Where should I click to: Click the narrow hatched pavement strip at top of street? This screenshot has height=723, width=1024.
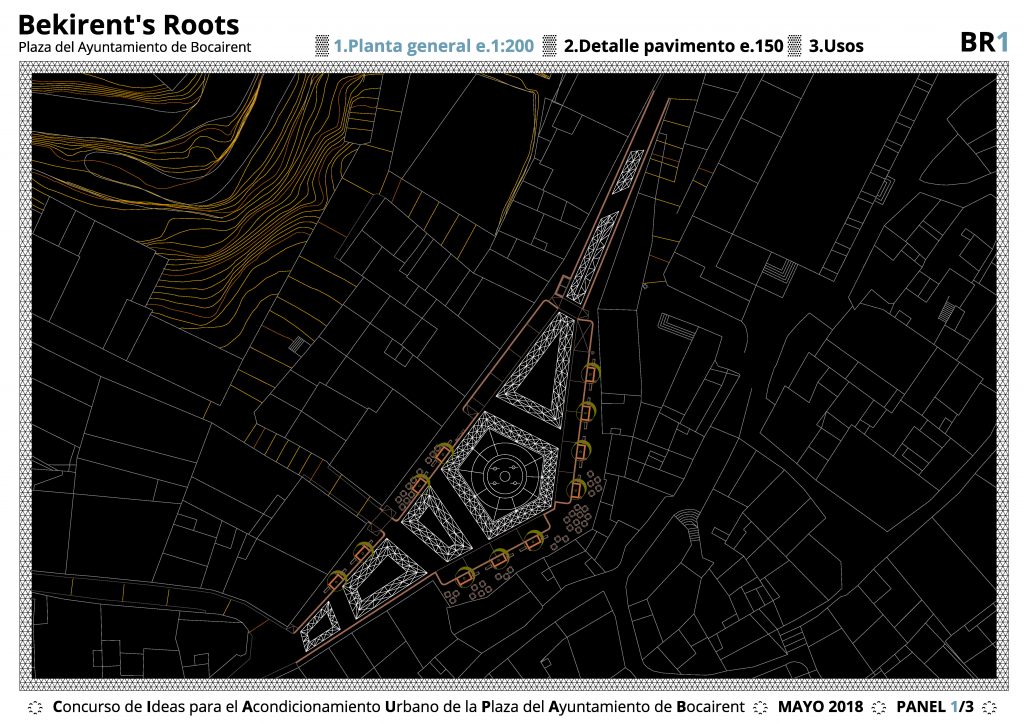[632, 170]
